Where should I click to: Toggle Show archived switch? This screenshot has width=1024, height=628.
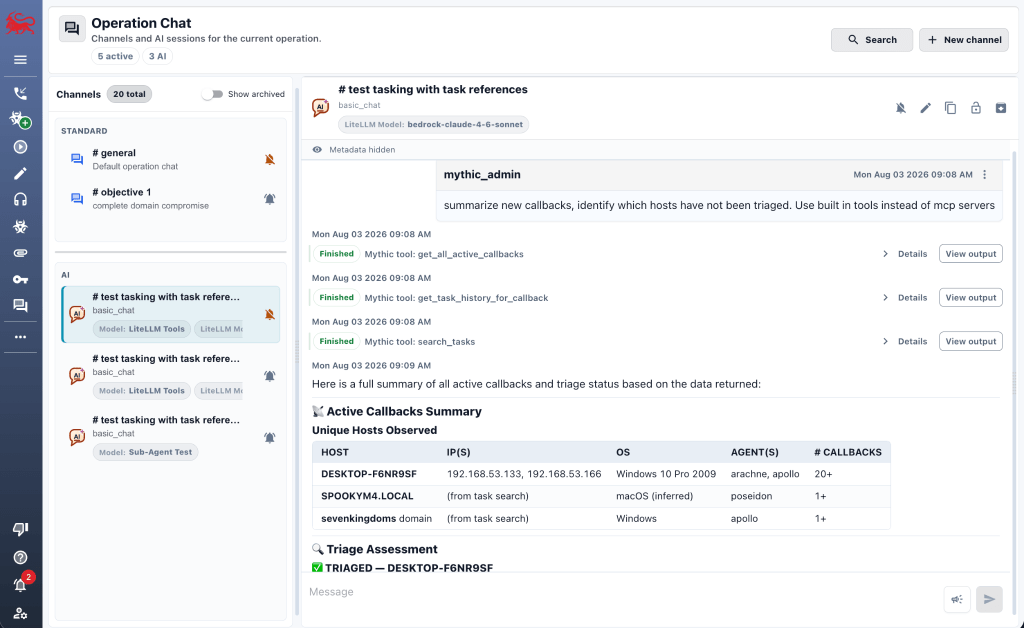pyautogui.click(x=212, y=94)
